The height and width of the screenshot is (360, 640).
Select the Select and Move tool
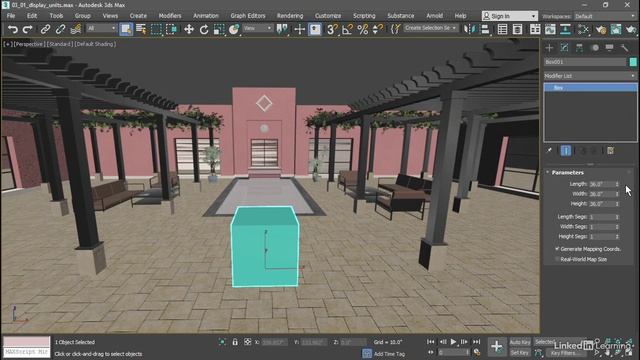click(x=189, y=29)
